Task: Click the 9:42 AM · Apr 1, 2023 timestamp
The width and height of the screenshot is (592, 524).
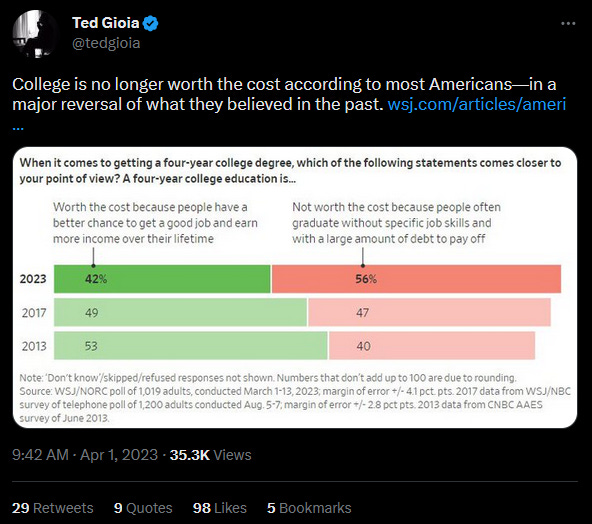Action: coord(85,455)
